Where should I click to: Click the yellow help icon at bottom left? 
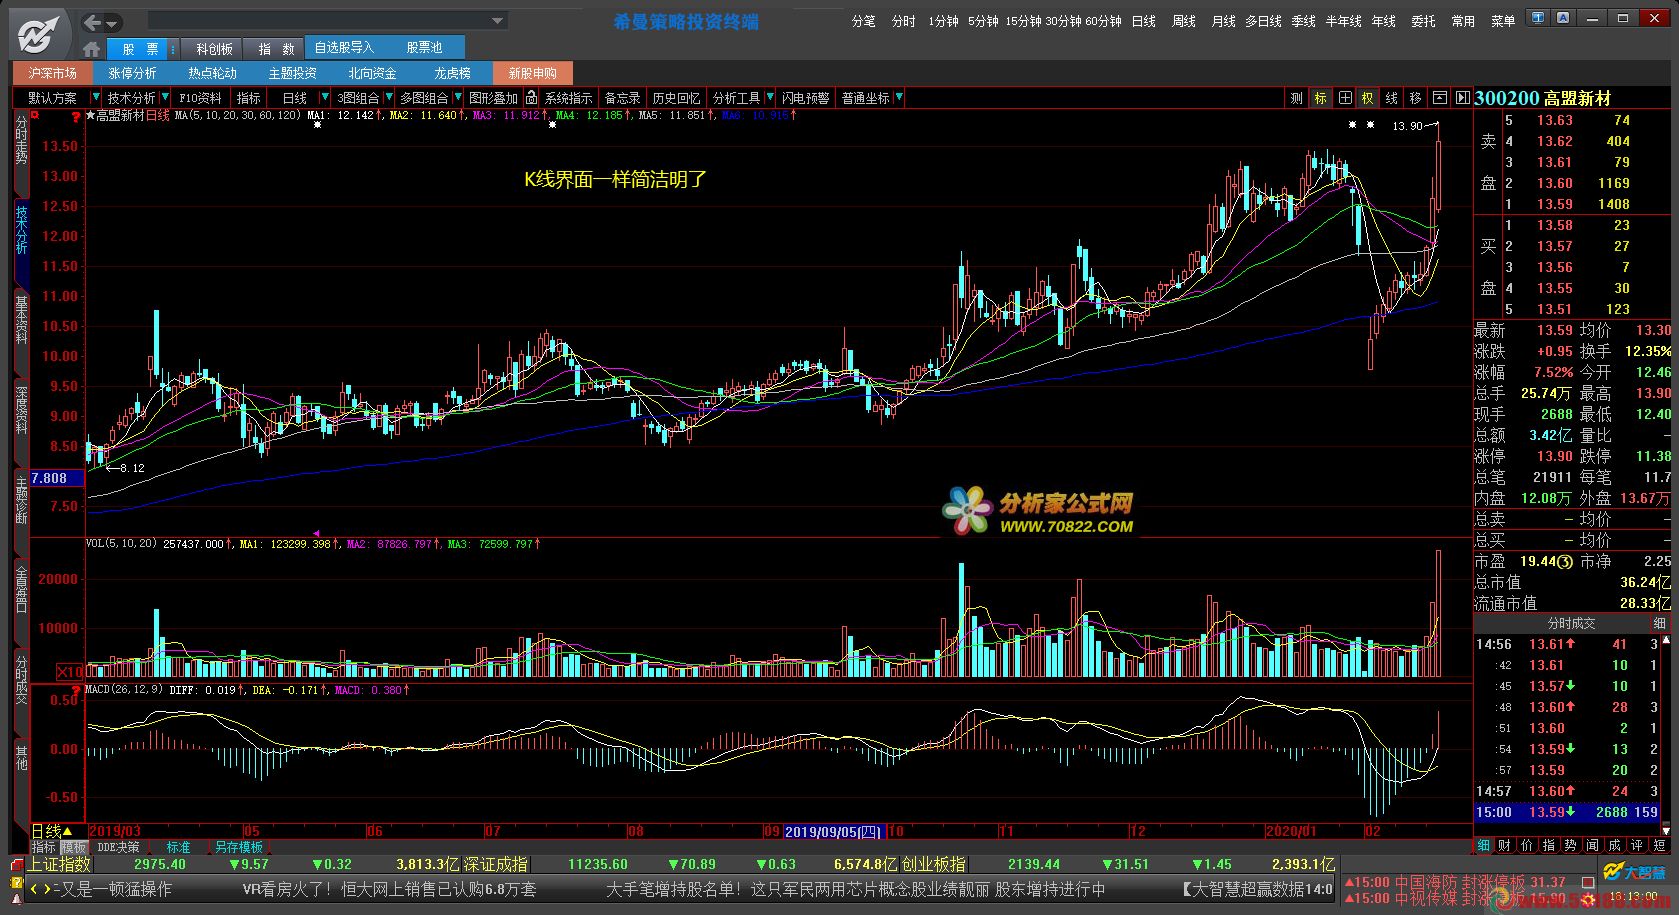pos(16,882)
